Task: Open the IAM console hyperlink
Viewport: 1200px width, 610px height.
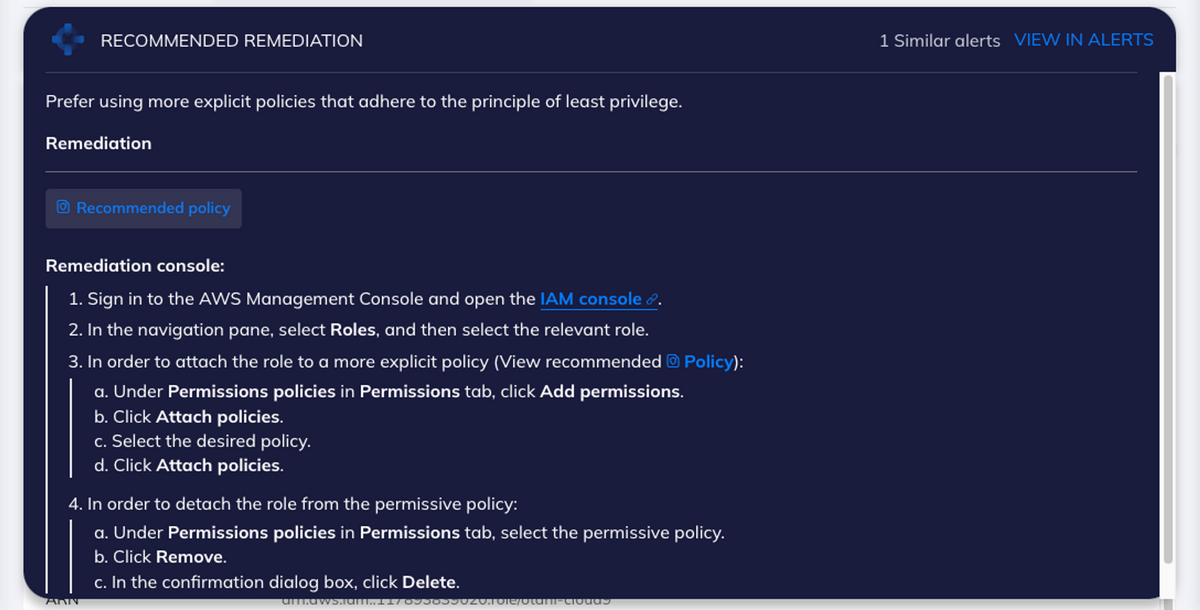Action: click(x=590, y=299)
